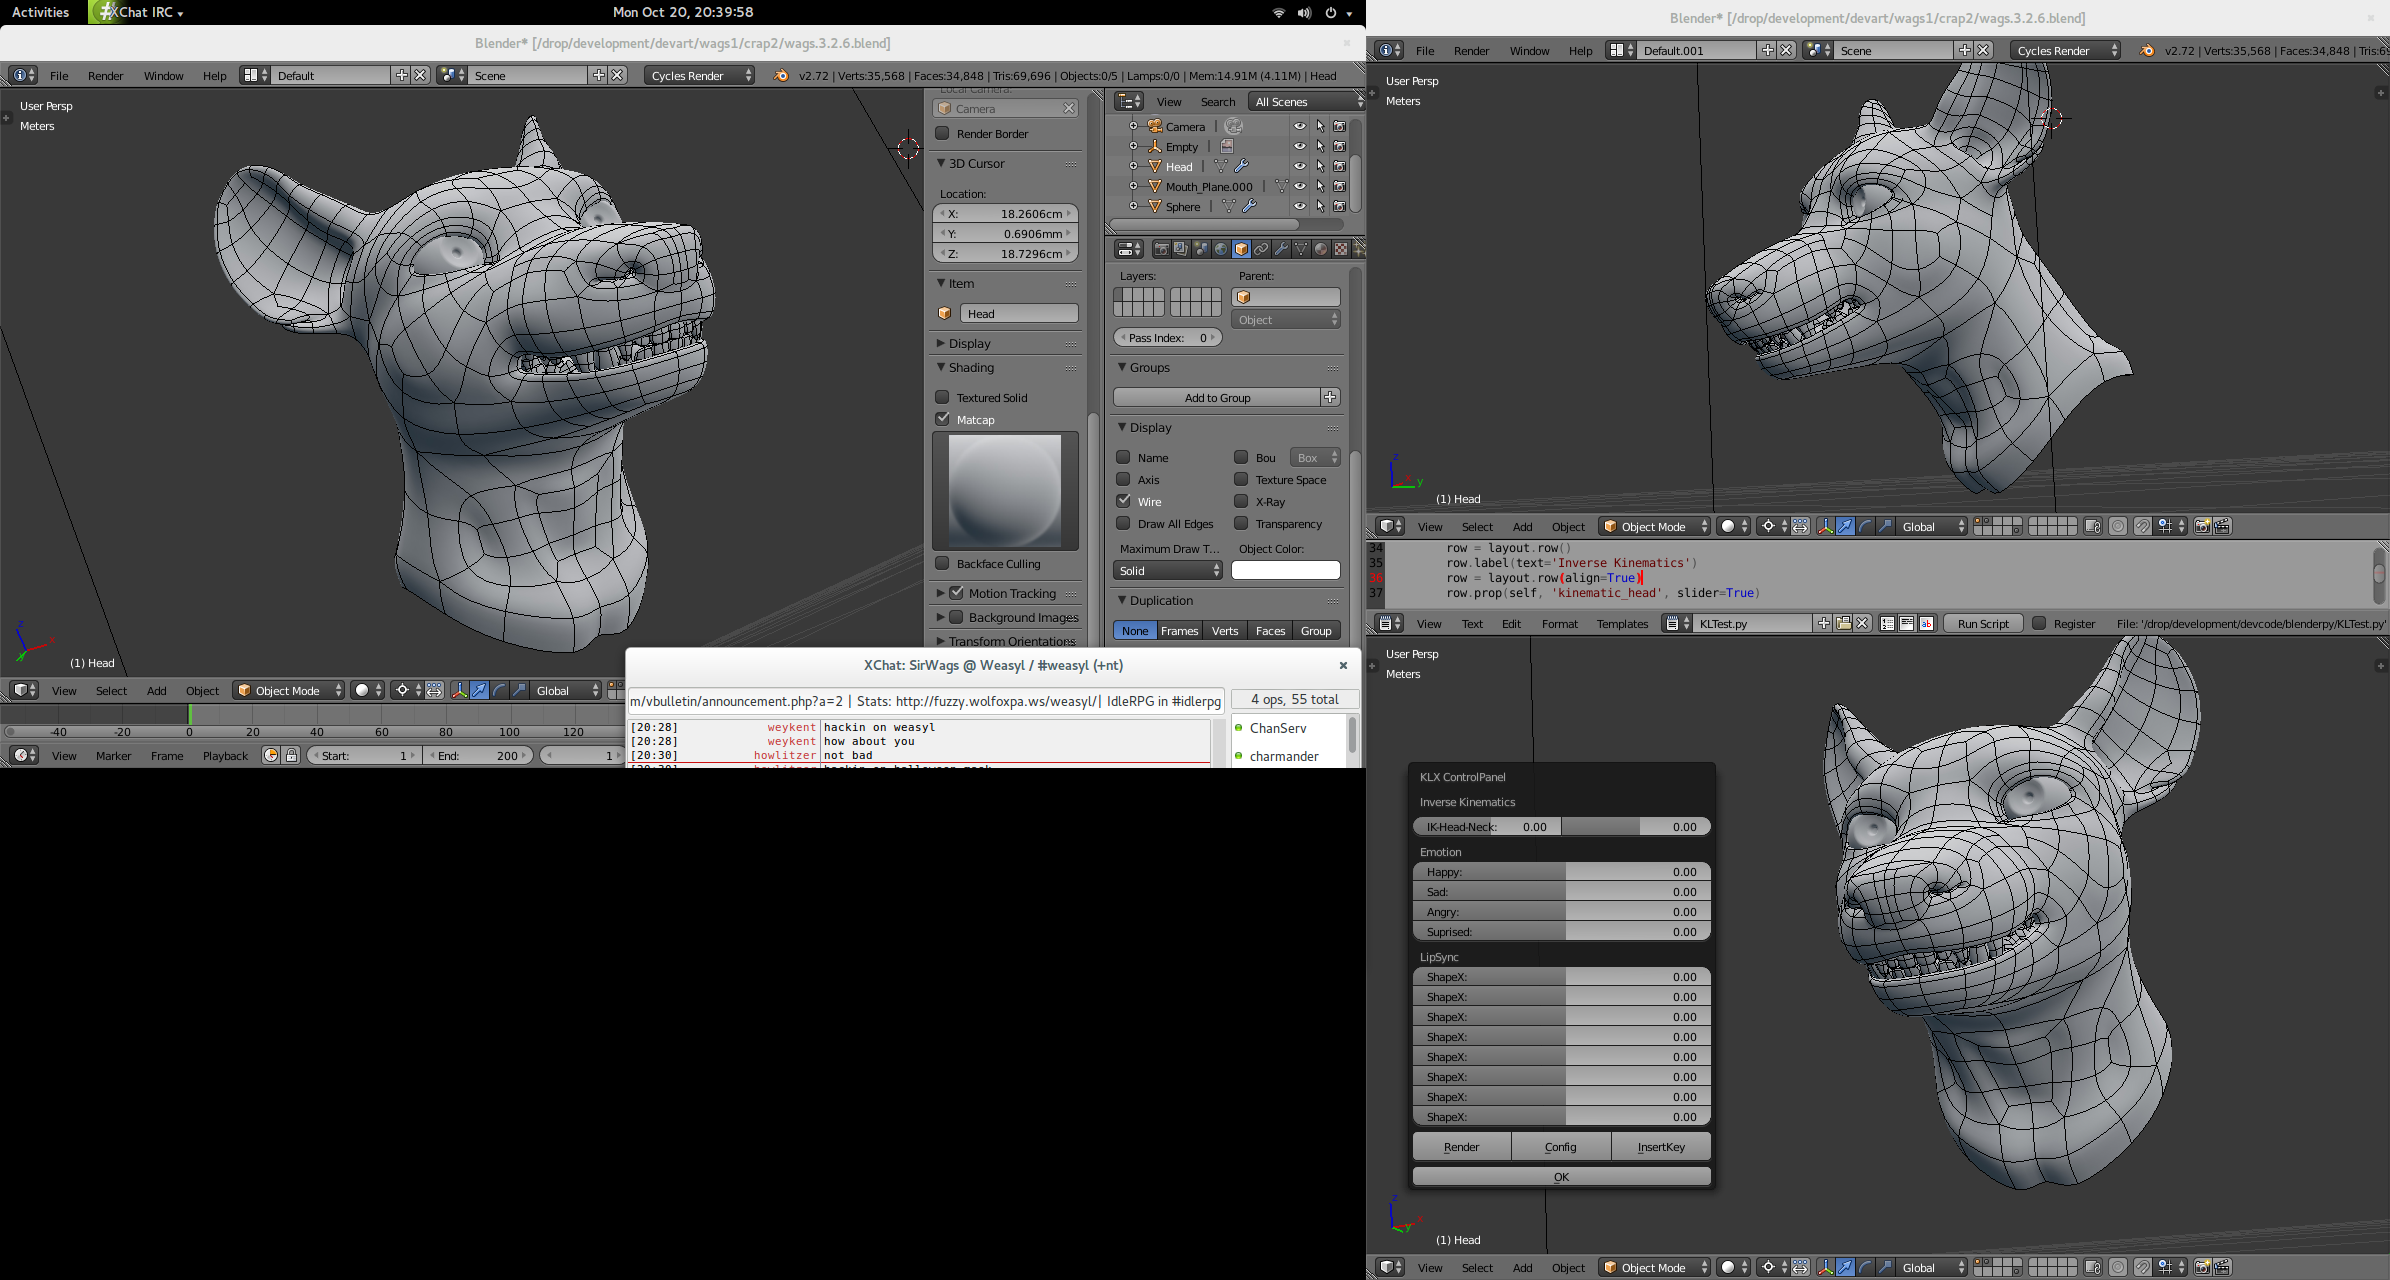Disable the Matcap checkbox
The height and width of the screenshot is (1280, 2390).
point(942,419)
